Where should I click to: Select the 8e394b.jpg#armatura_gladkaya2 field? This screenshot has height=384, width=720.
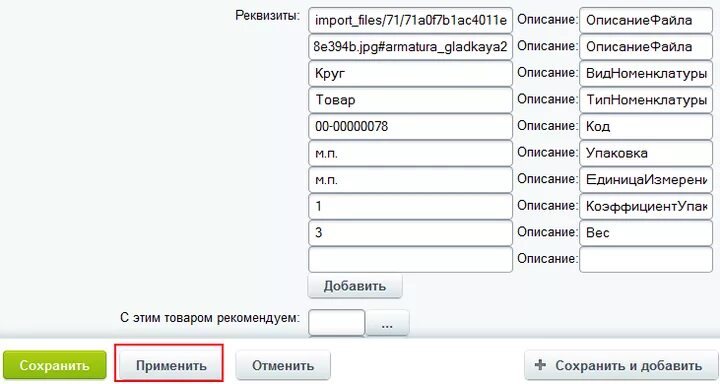click(x=411, y=47)
